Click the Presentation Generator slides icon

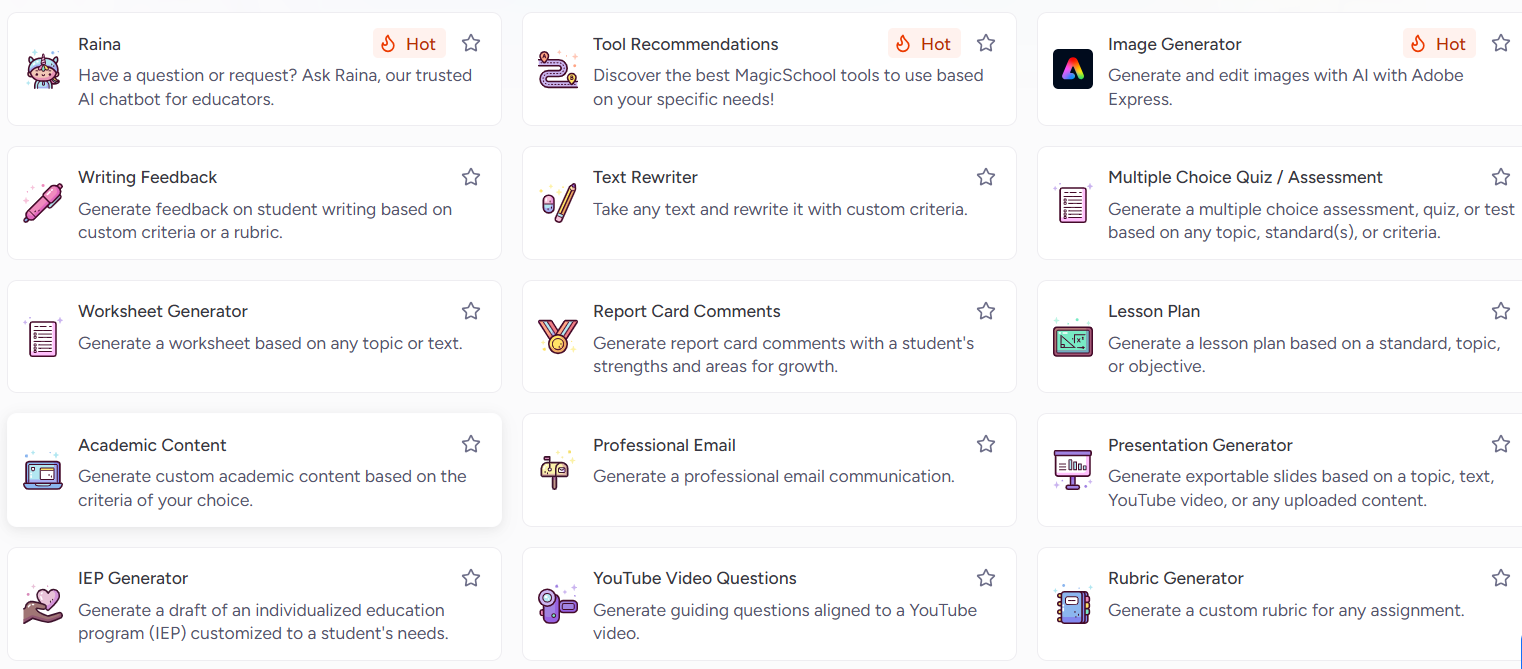(1072, 470)
